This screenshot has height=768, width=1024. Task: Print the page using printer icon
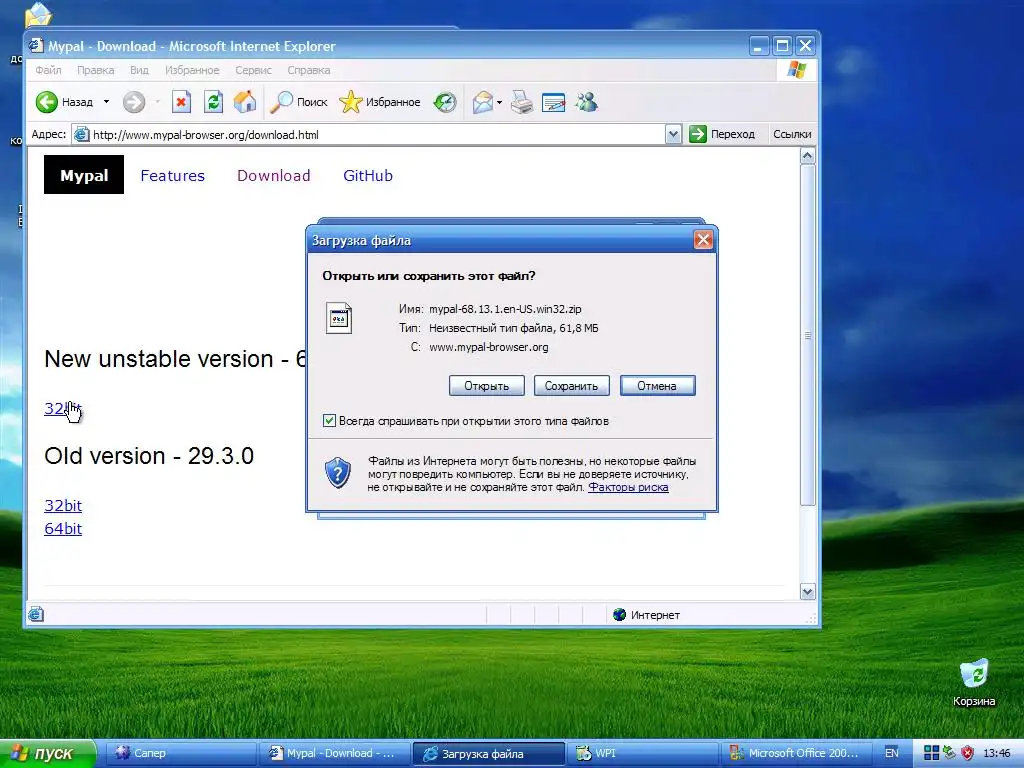pyautogui.click(x=522, y=102)
